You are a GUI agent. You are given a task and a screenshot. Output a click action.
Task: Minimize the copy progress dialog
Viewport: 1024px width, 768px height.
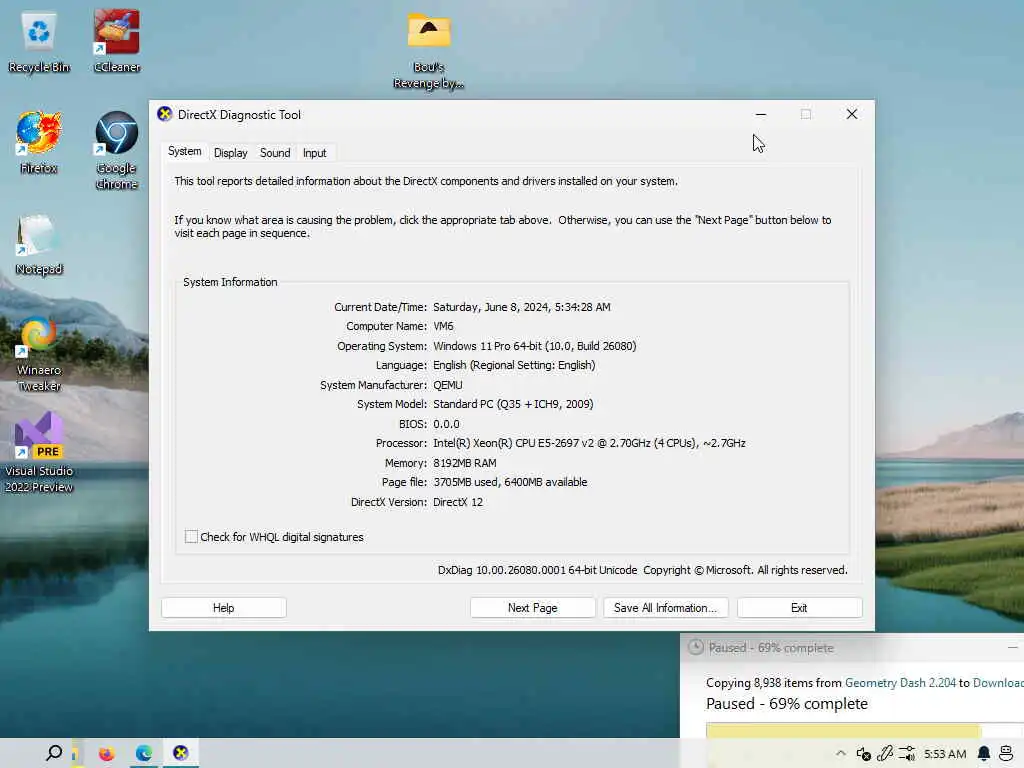(1012, 647)
